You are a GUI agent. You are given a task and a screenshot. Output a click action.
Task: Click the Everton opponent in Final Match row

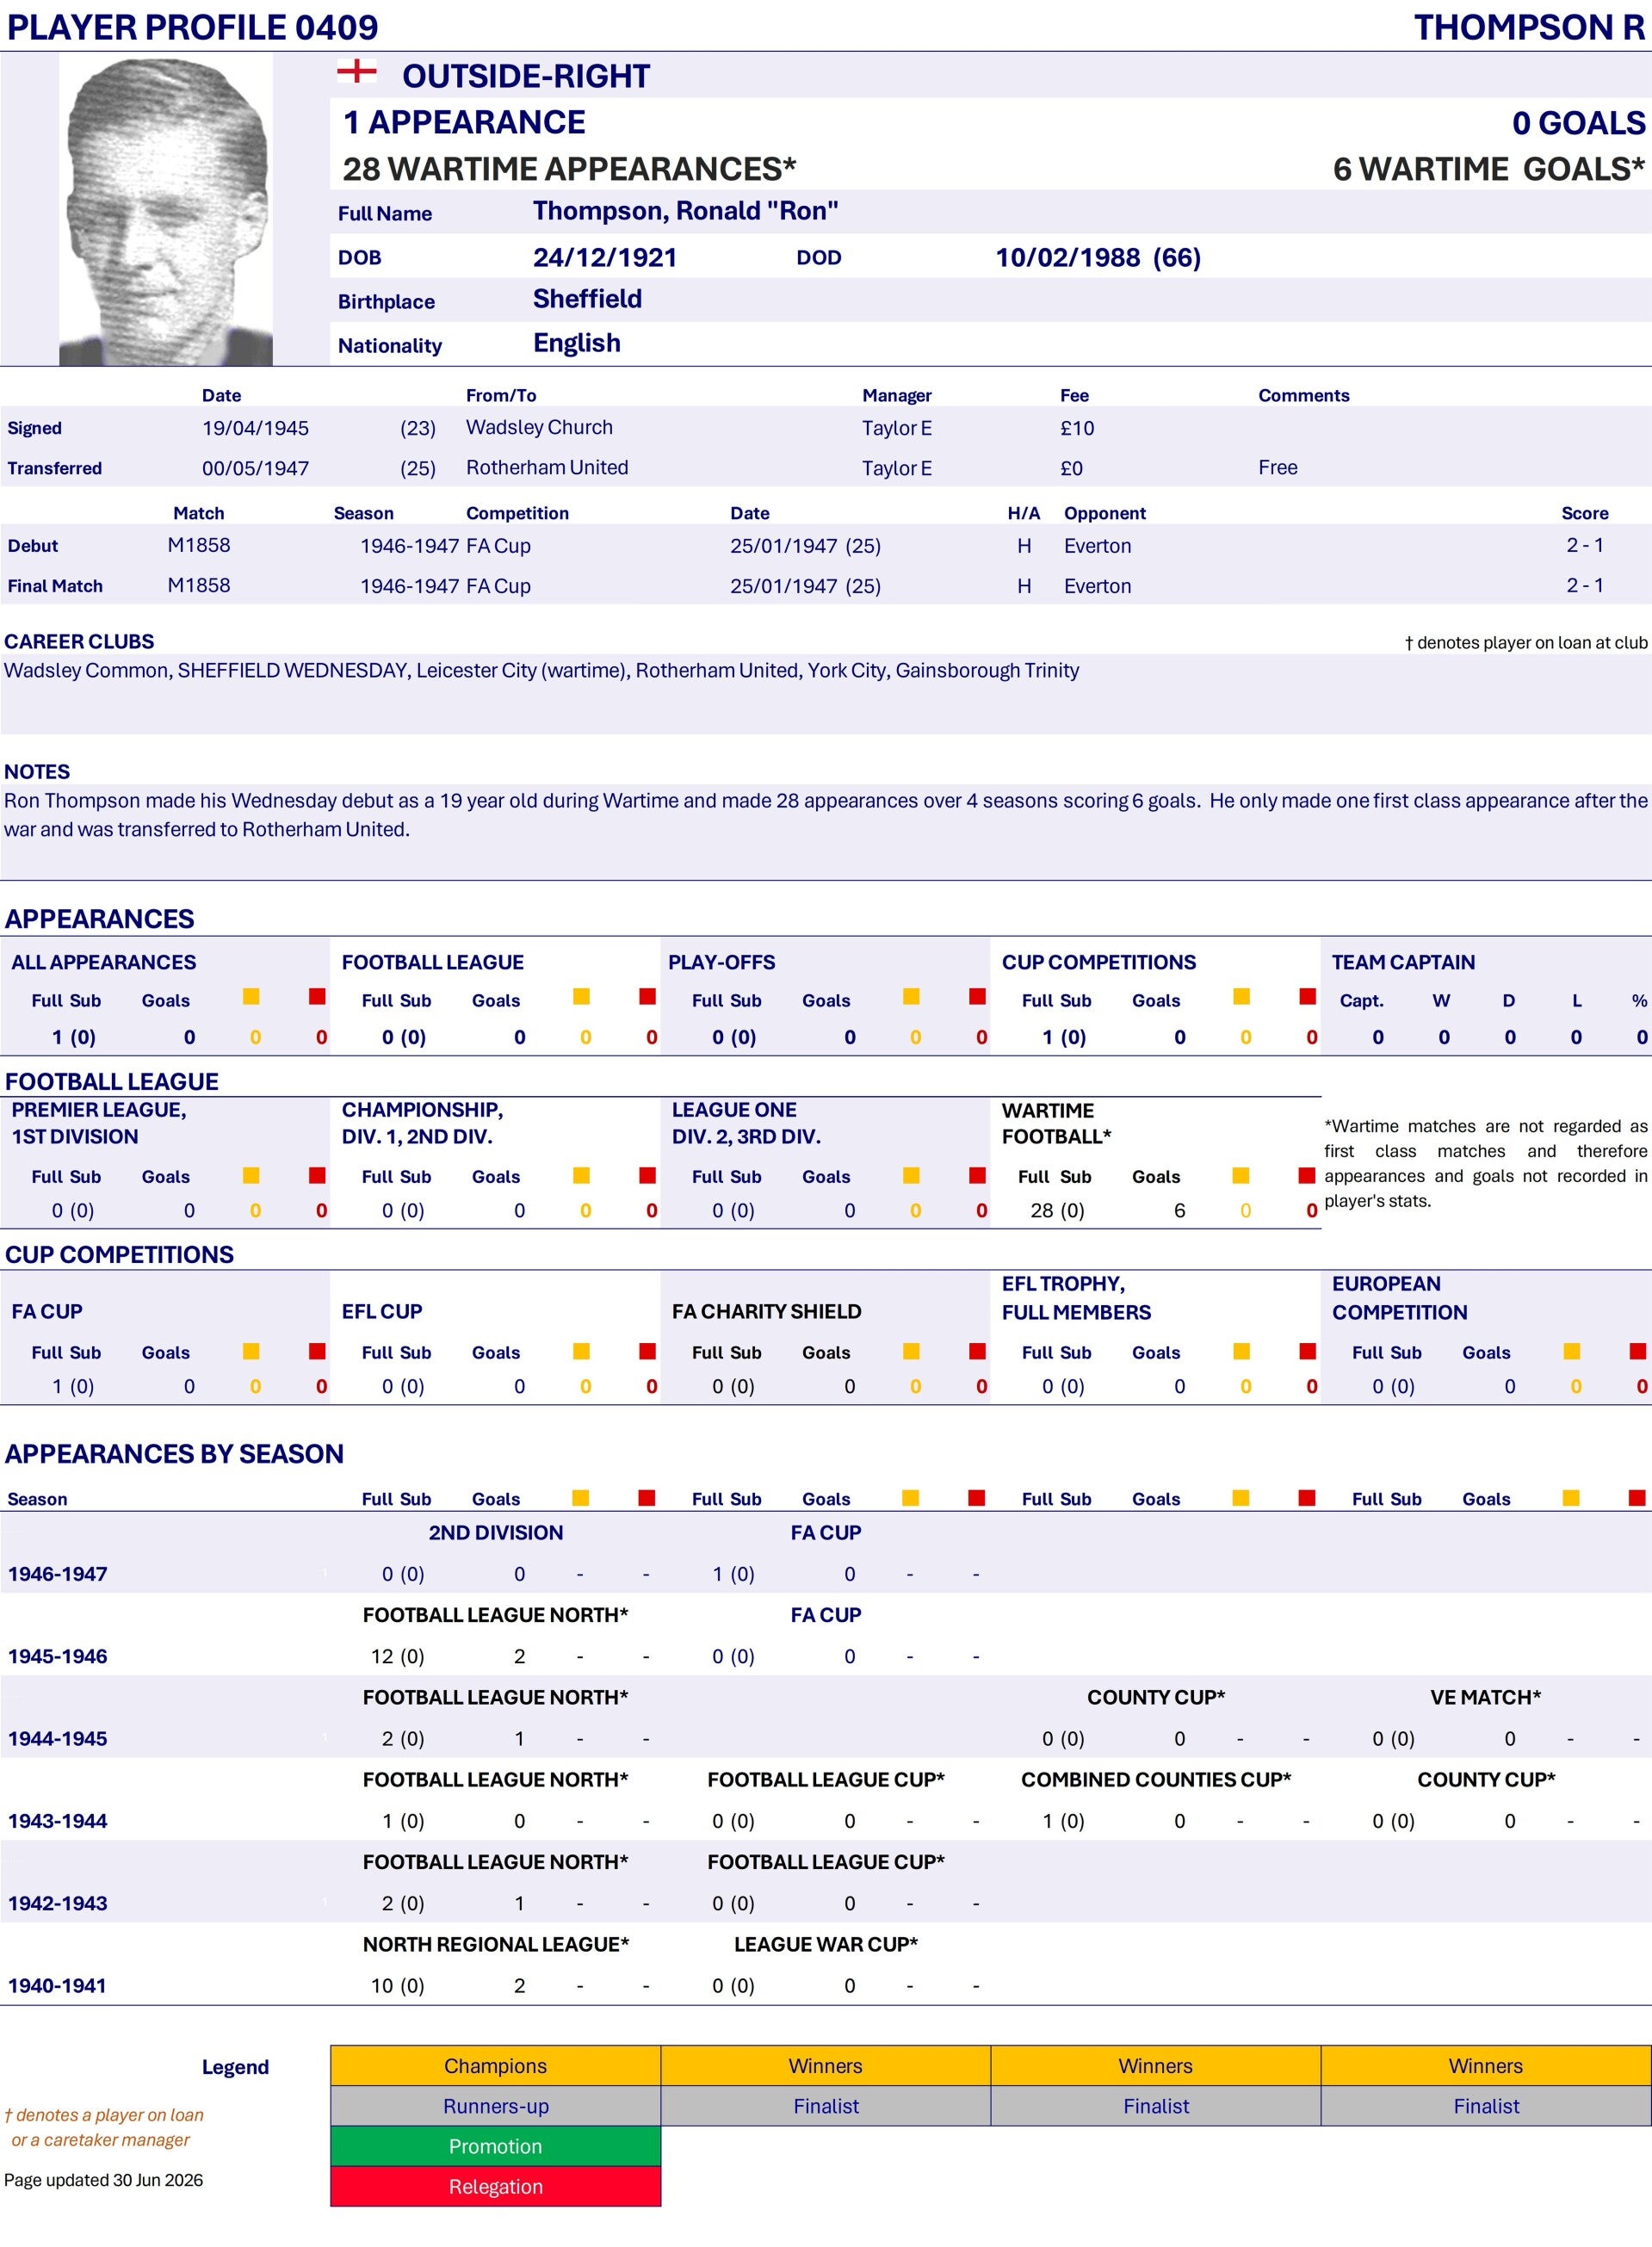[1097, 586]
